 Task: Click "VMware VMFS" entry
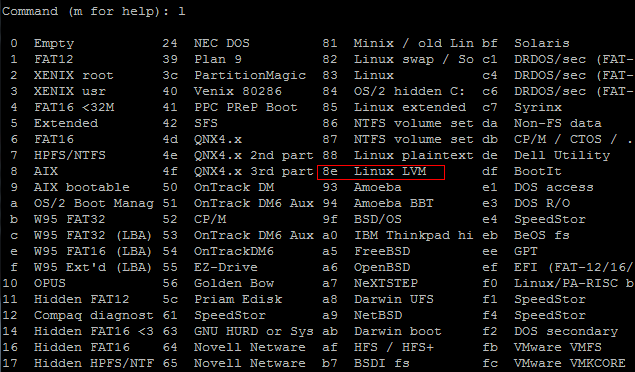558,347
